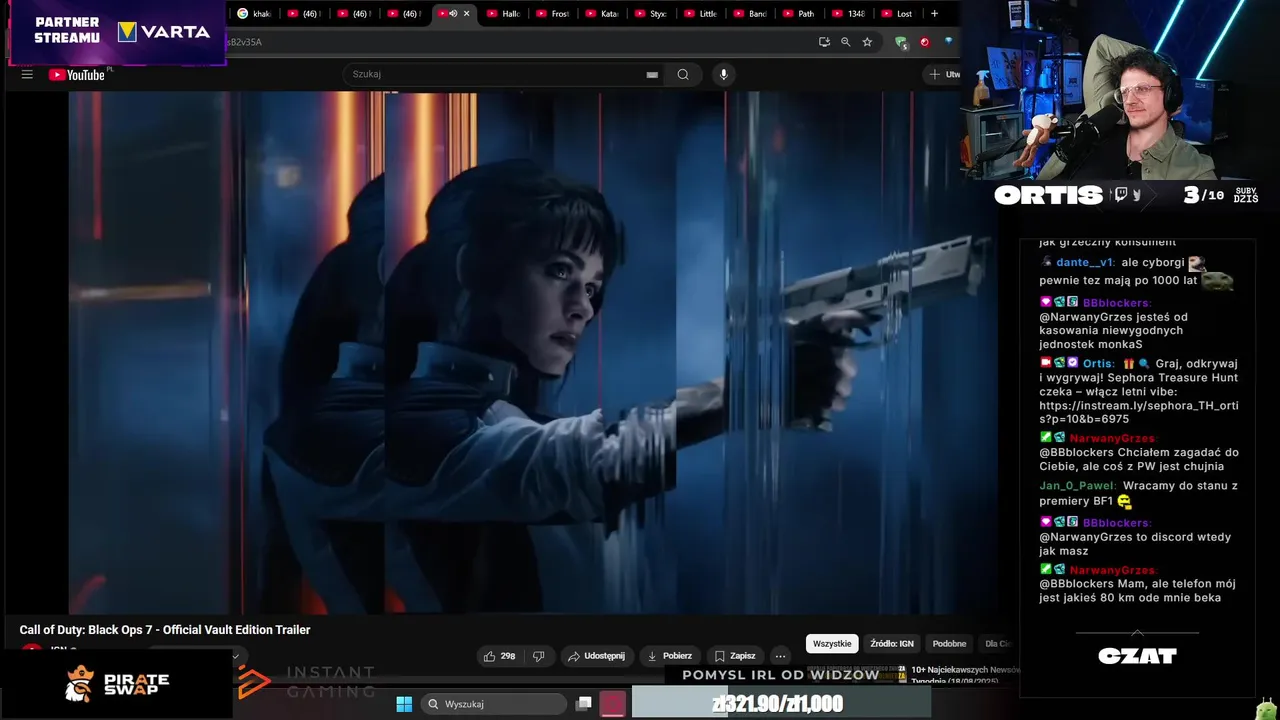Click the Twitter icon next to ORTIS
The height and width of the screenshot is (720, 1280).
click(1137, 195)
